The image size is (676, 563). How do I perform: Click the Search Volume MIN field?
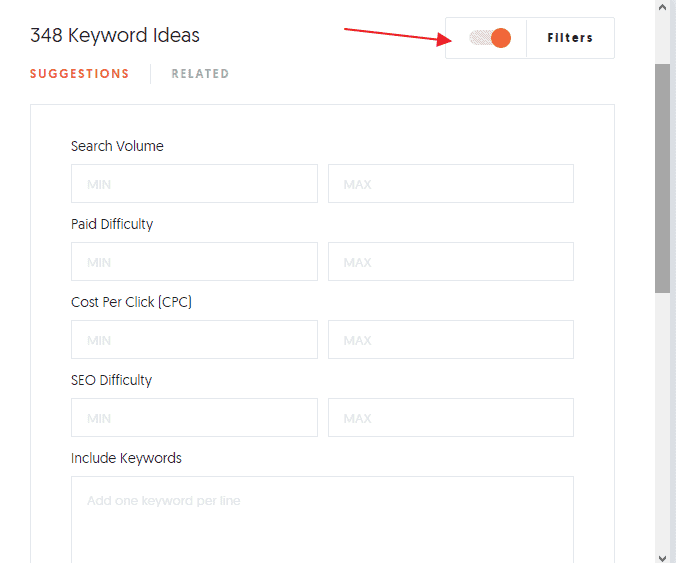194,184
